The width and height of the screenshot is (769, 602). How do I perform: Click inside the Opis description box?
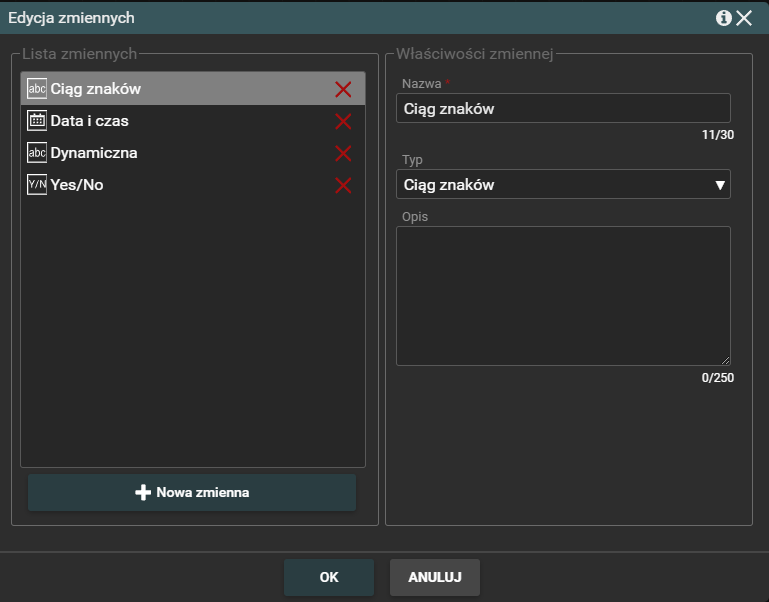pyautogui.click(x=563, y=296)
